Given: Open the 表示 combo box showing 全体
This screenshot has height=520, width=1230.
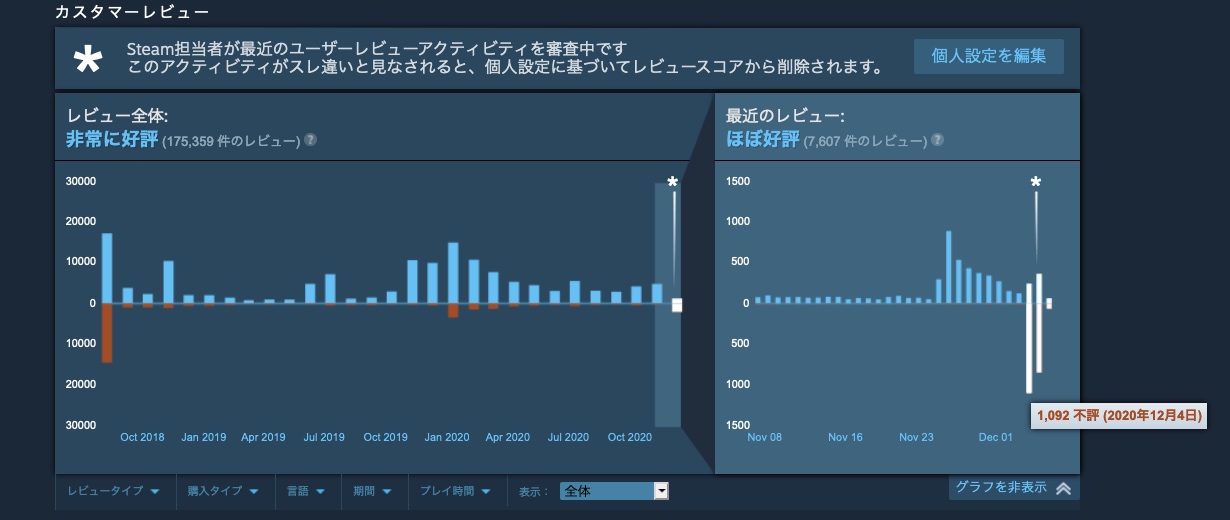Looking at the screenshot, I should [614, 491].
